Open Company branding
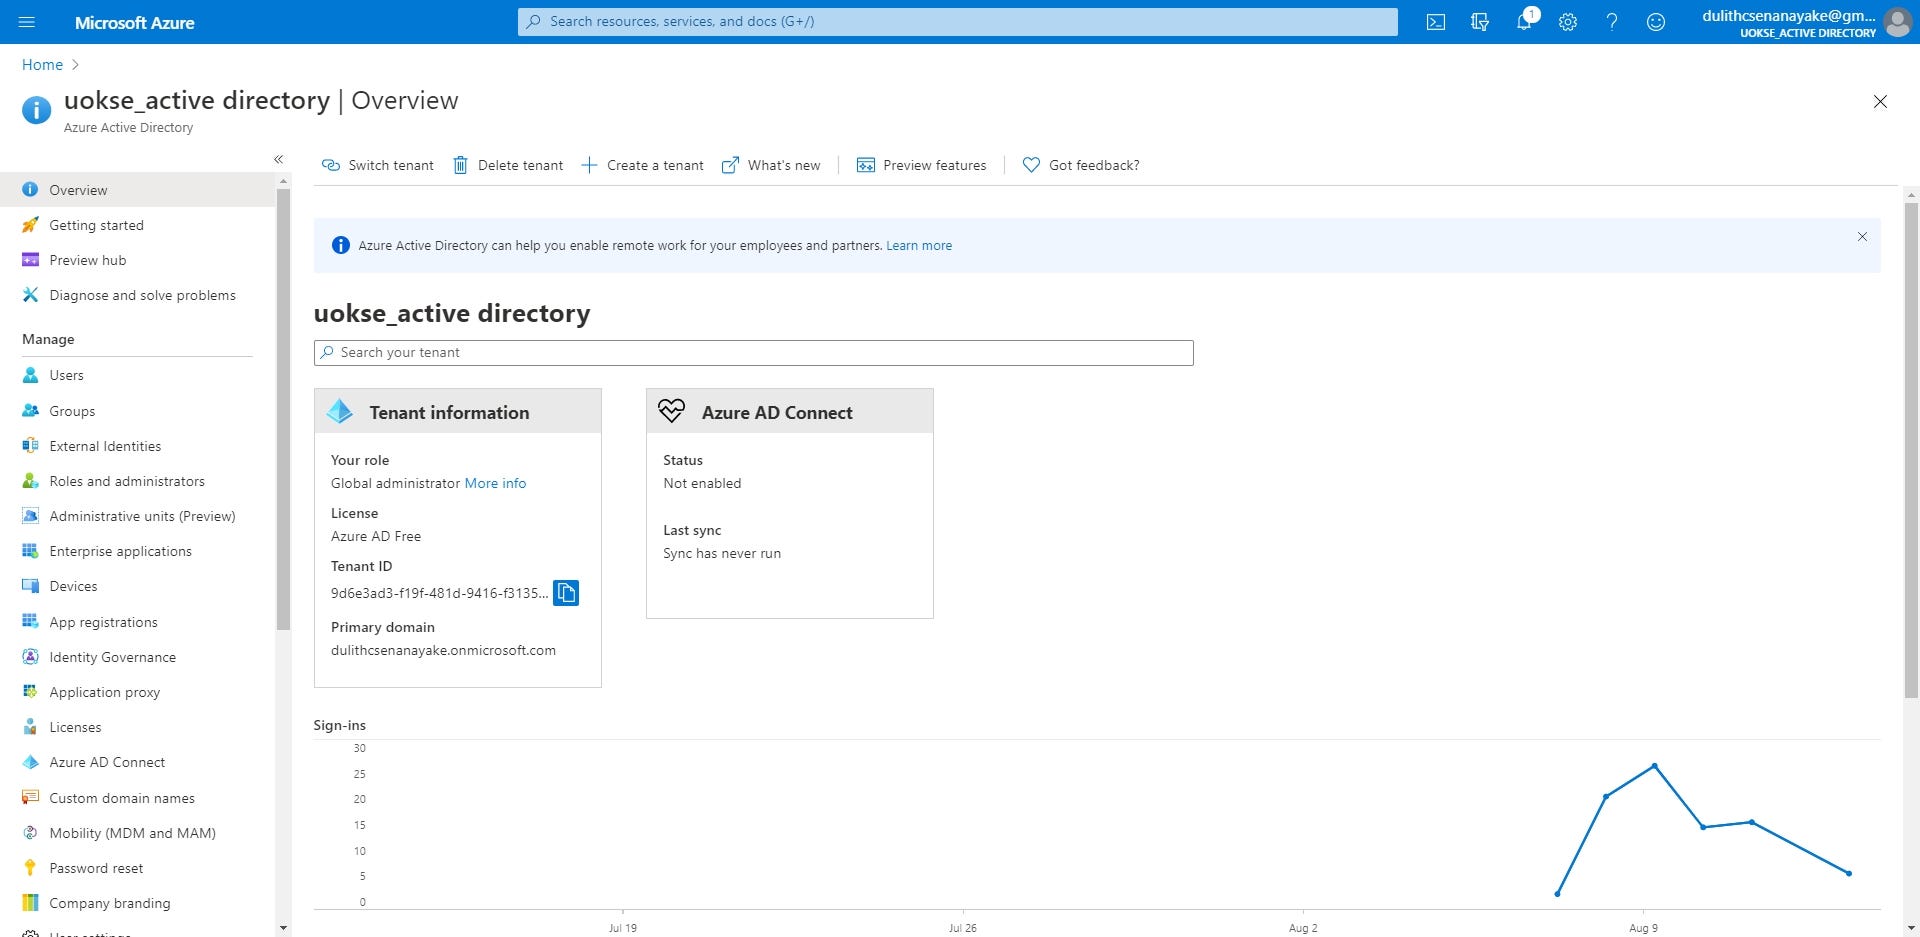 [x=137, y=903]
